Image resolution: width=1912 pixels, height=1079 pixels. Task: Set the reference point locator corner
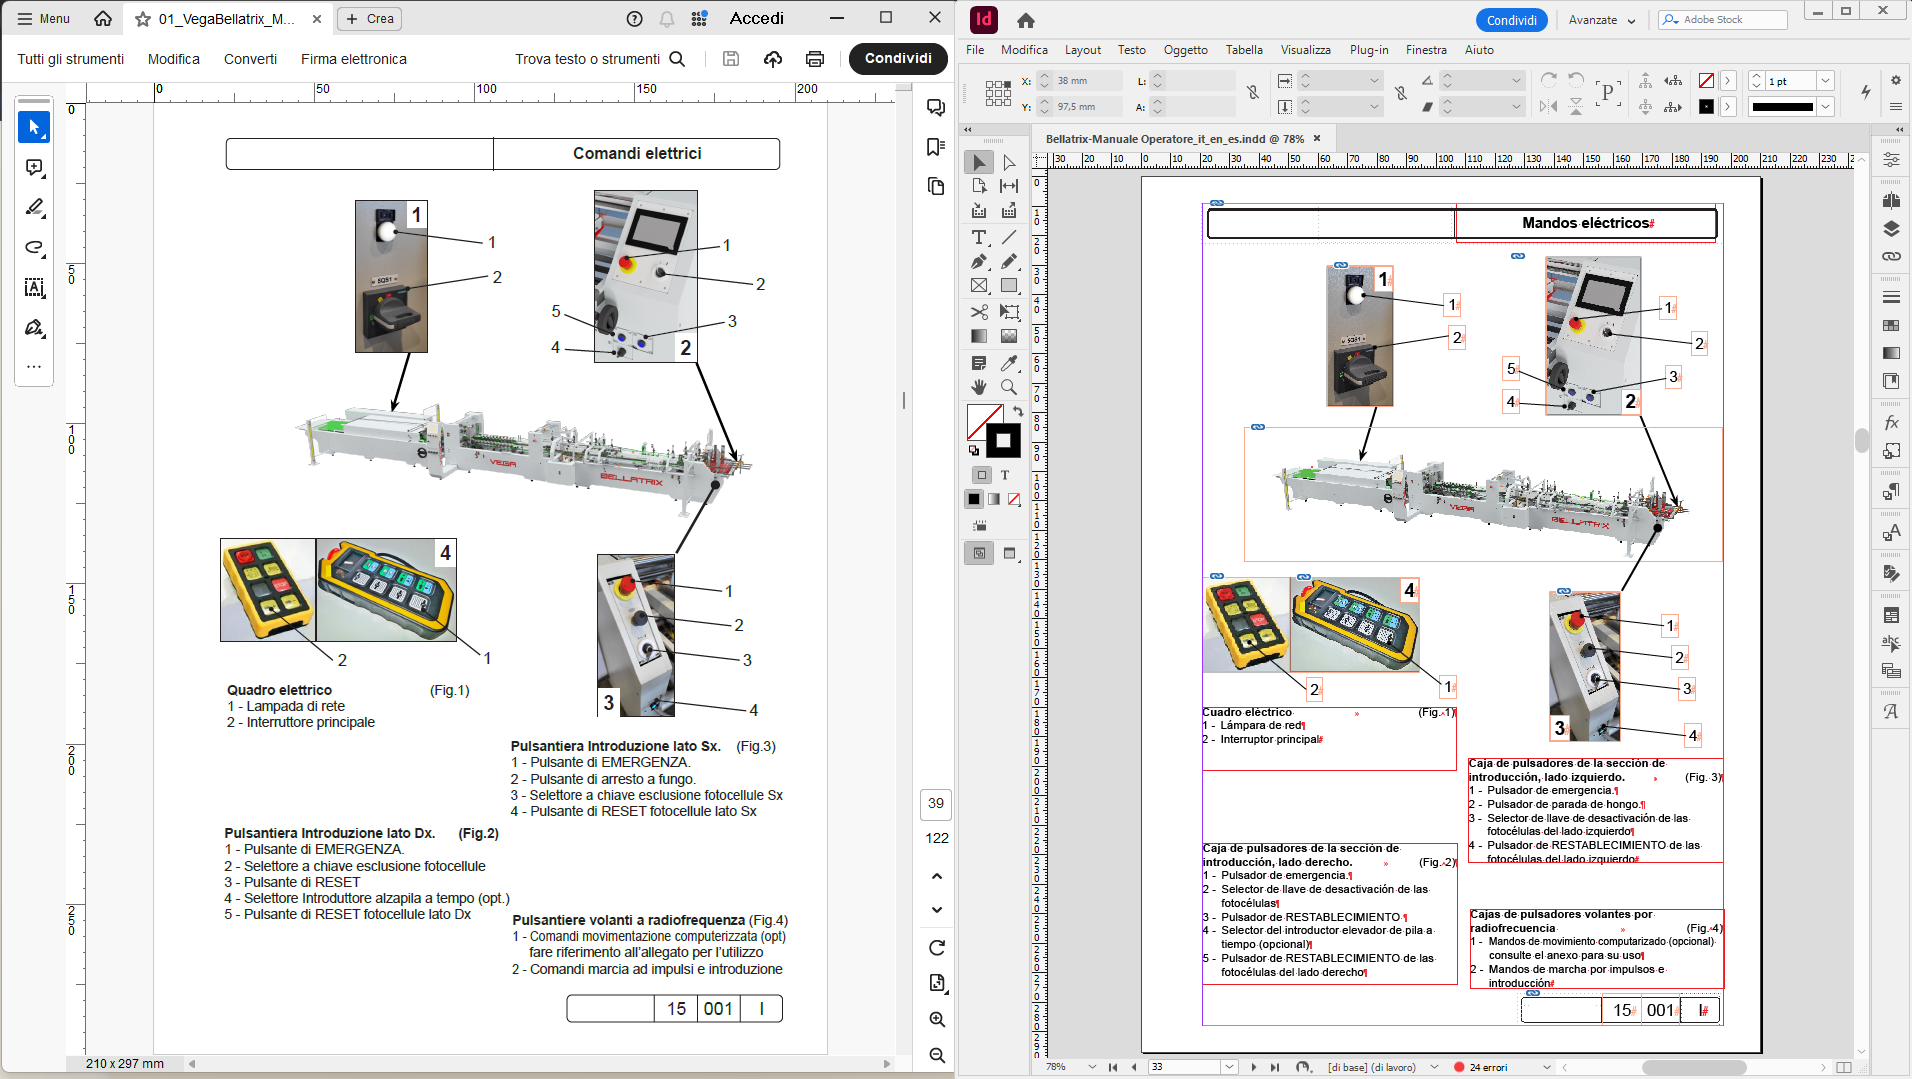998,93
